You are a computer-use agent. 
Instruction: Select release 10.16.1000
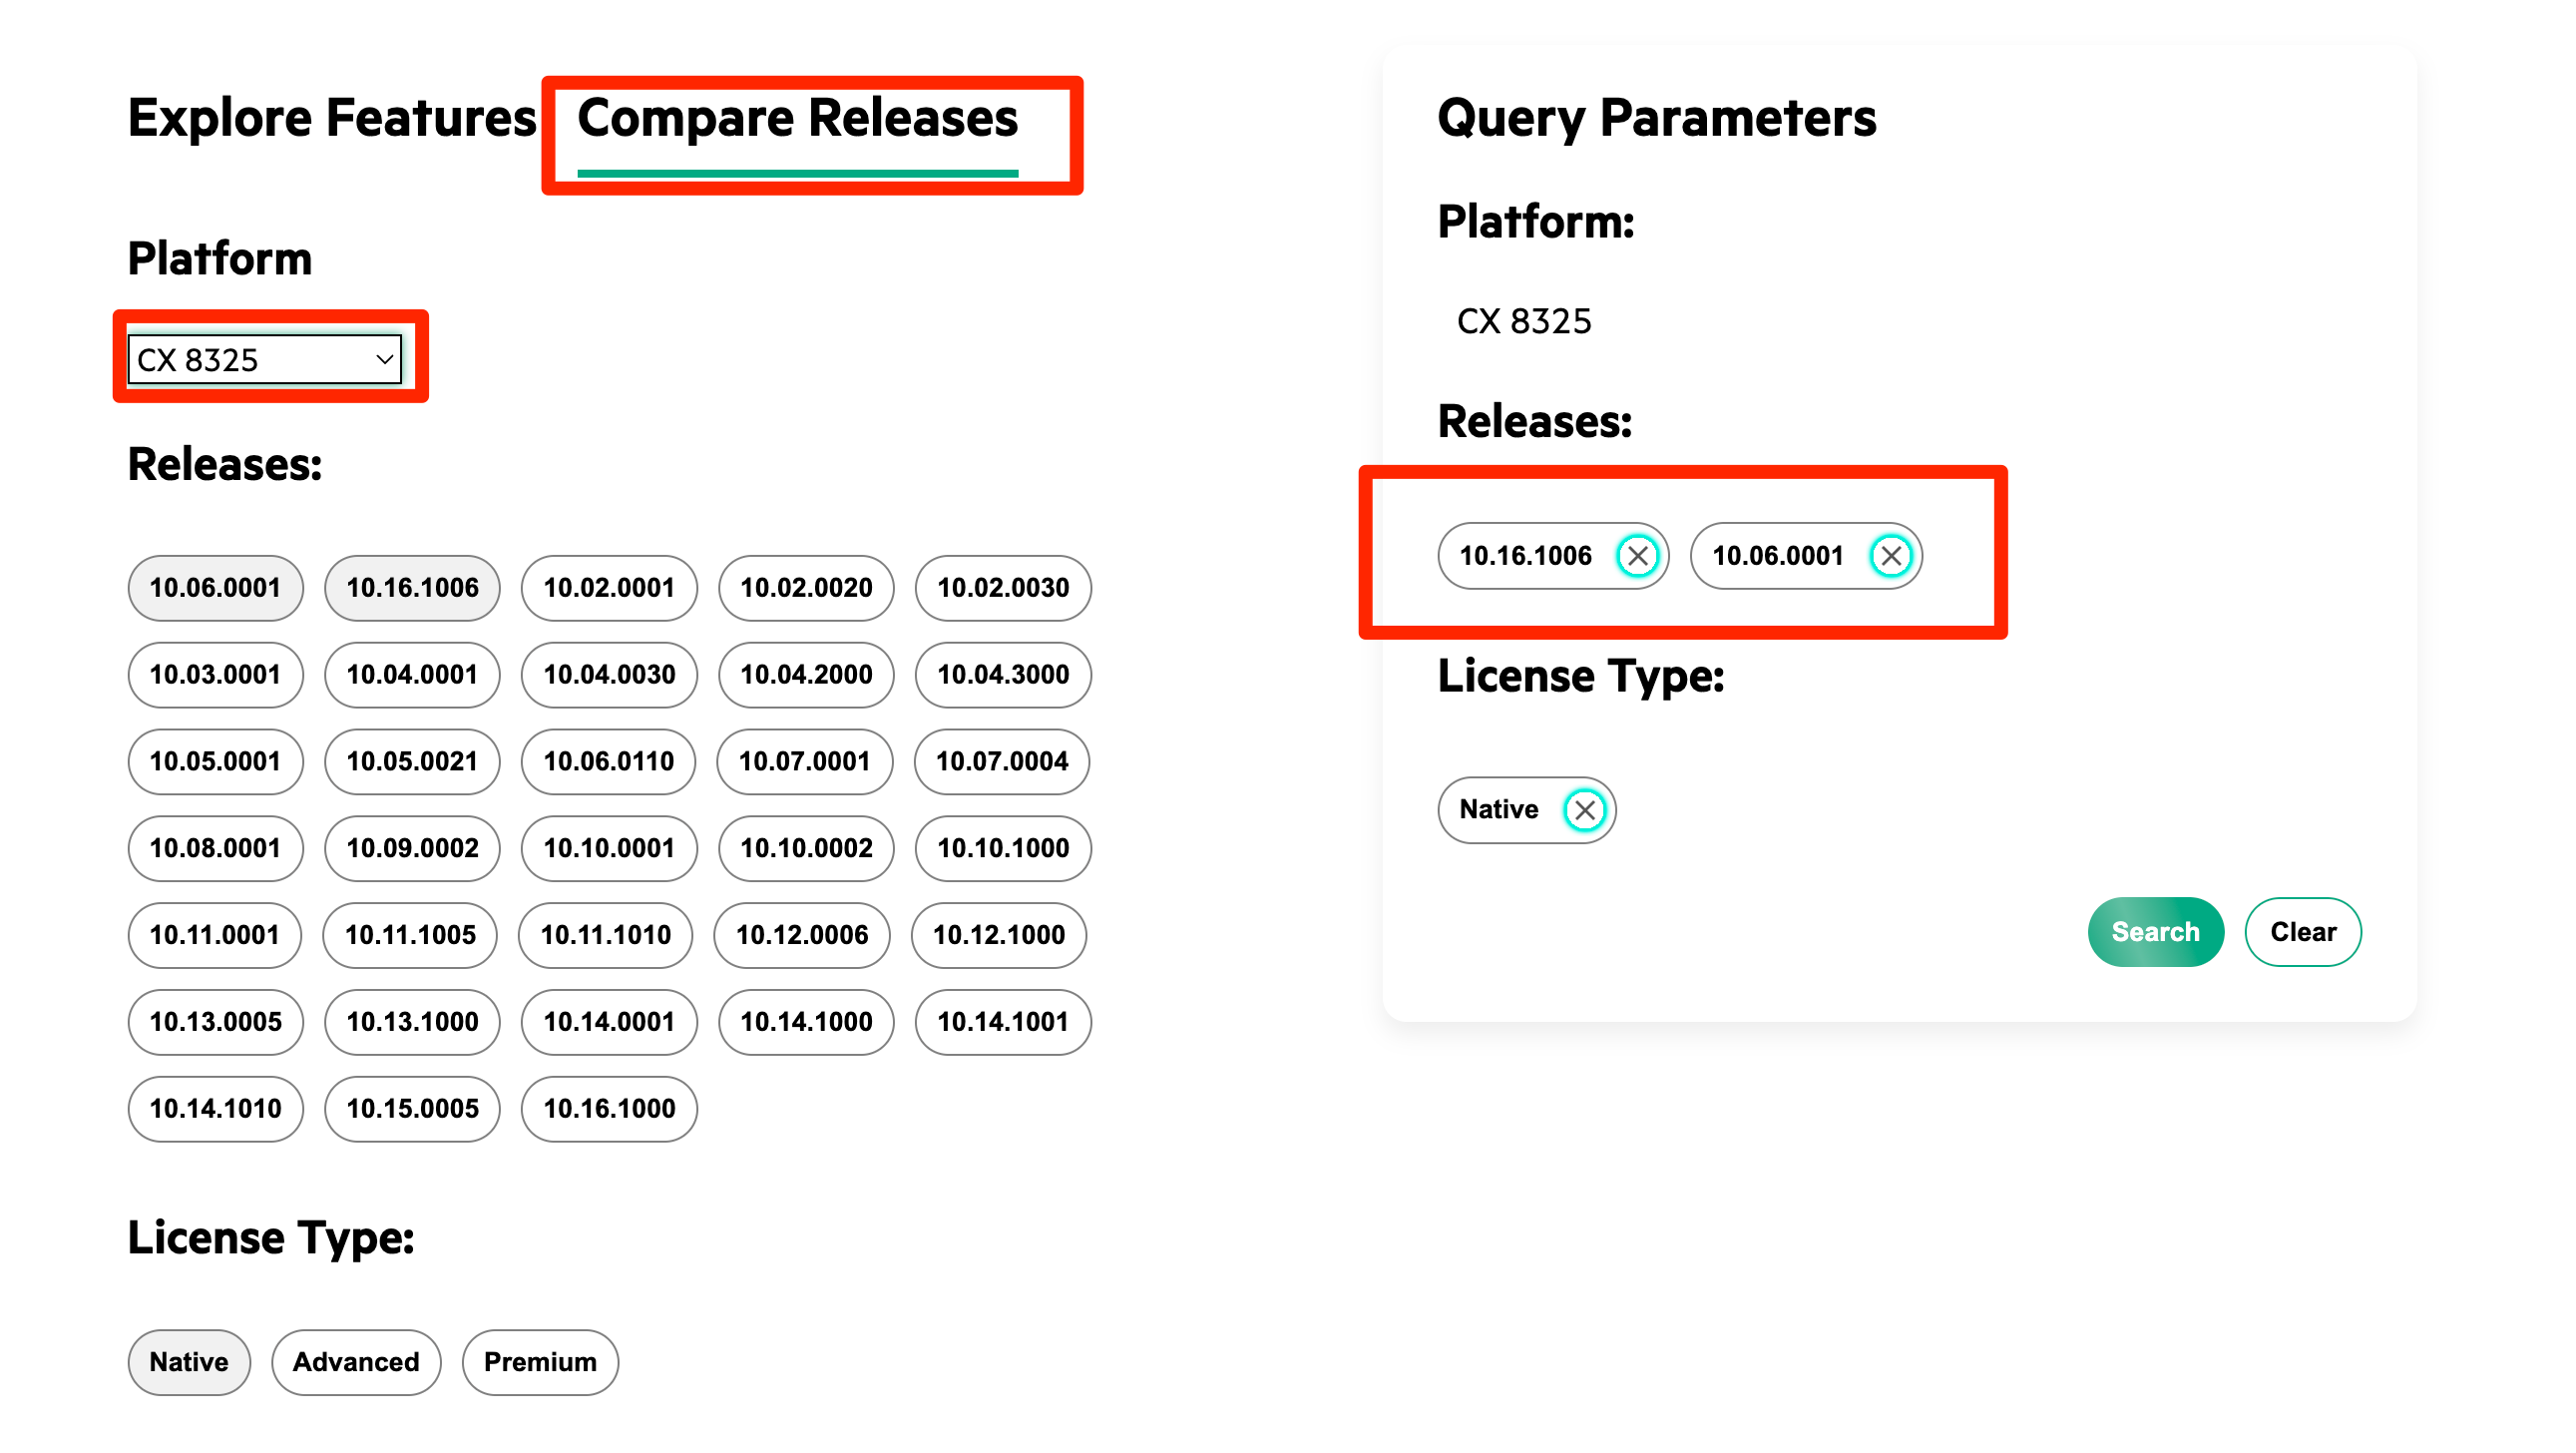point(609,1109)
